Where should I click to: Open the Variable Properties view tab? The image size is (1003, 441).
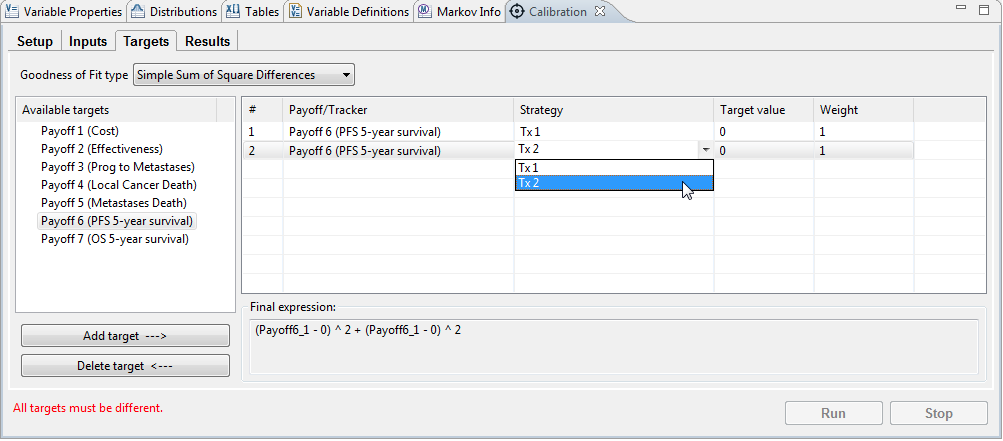point(64,12)
